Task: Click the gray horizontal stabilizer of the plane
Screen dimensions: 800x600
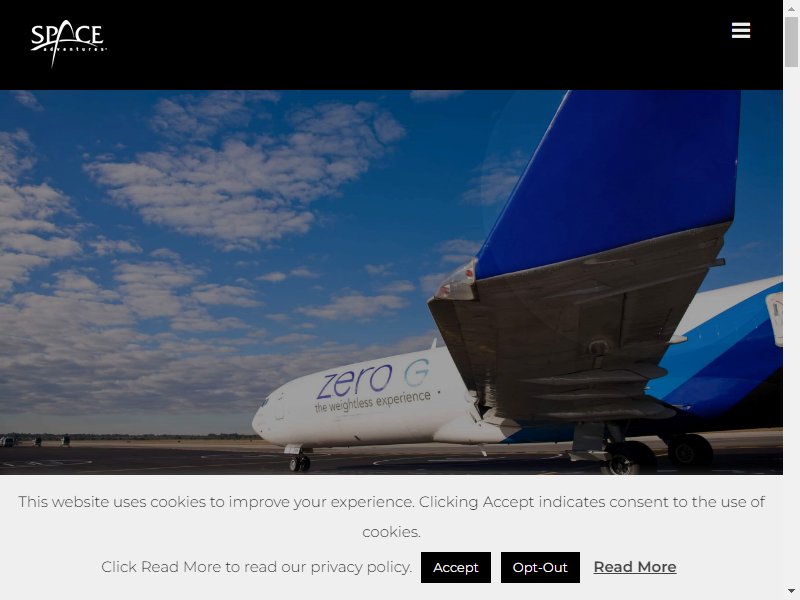Action: (x=577, y=327)
